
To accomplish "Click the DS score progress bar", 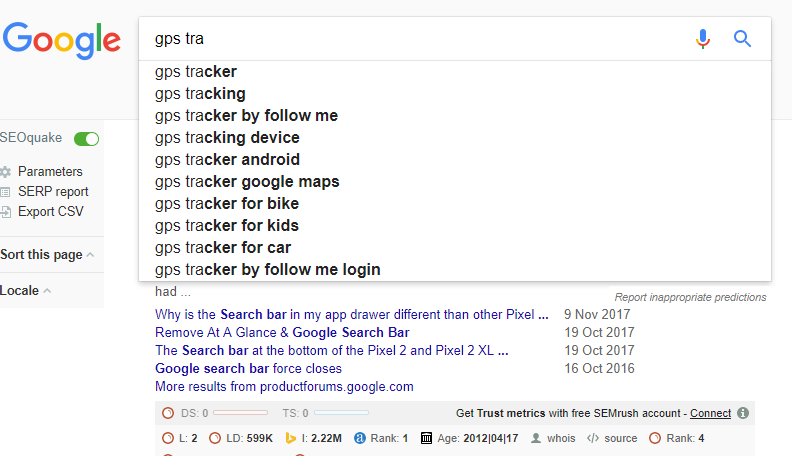I will pyautogui.click(x=240, y=412).
